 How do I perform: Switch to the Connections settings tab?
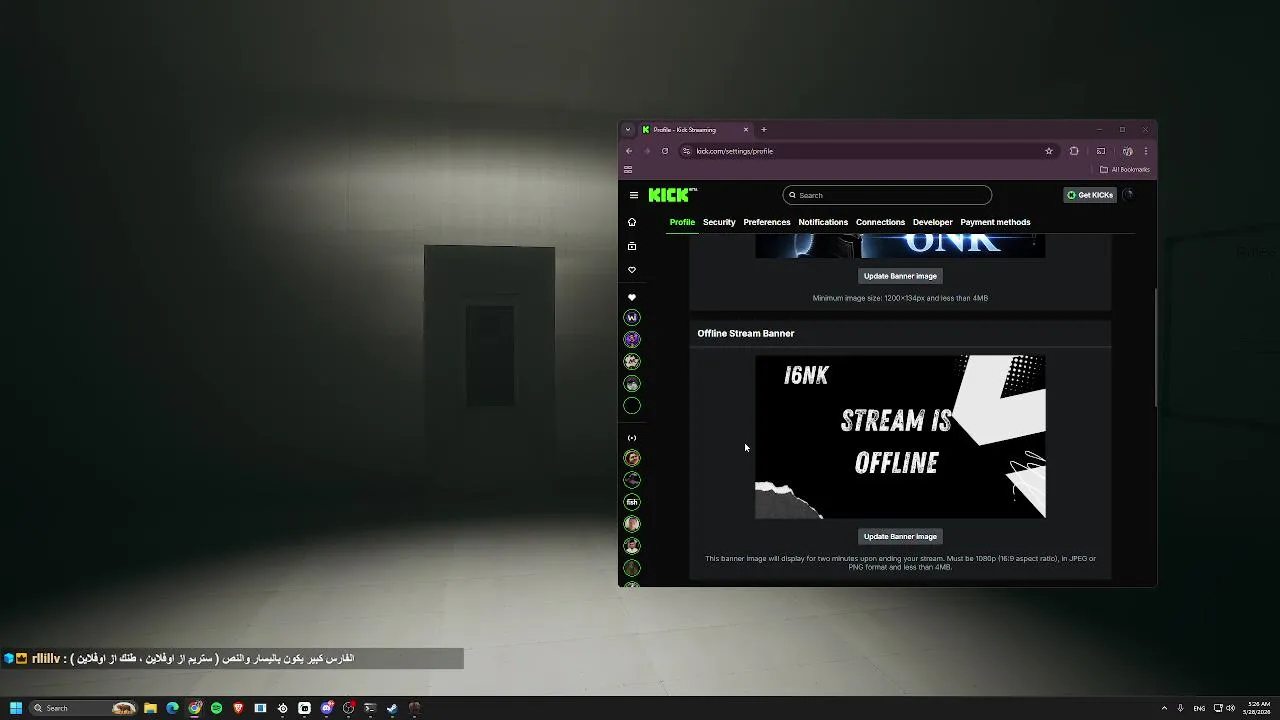pyautogui.click(x=880, y=222)
